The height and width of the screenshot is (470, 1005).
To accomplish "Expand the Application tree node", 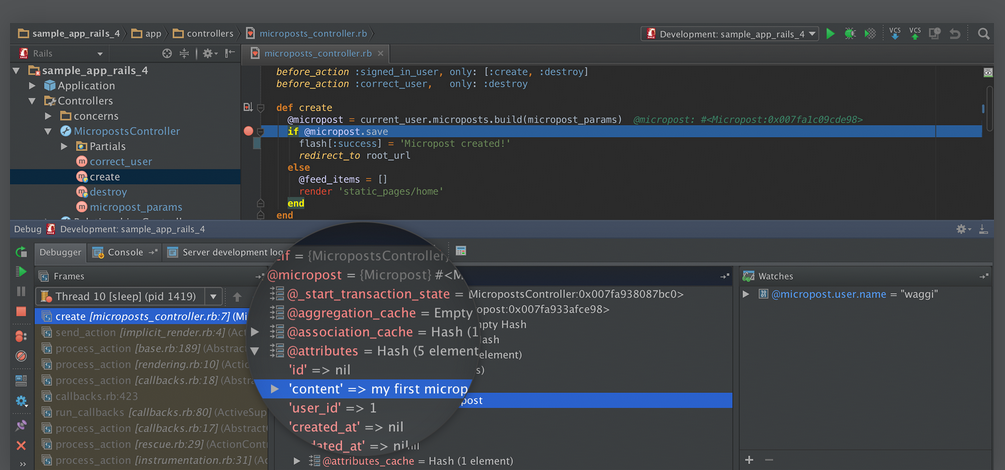I will point(32,85).
